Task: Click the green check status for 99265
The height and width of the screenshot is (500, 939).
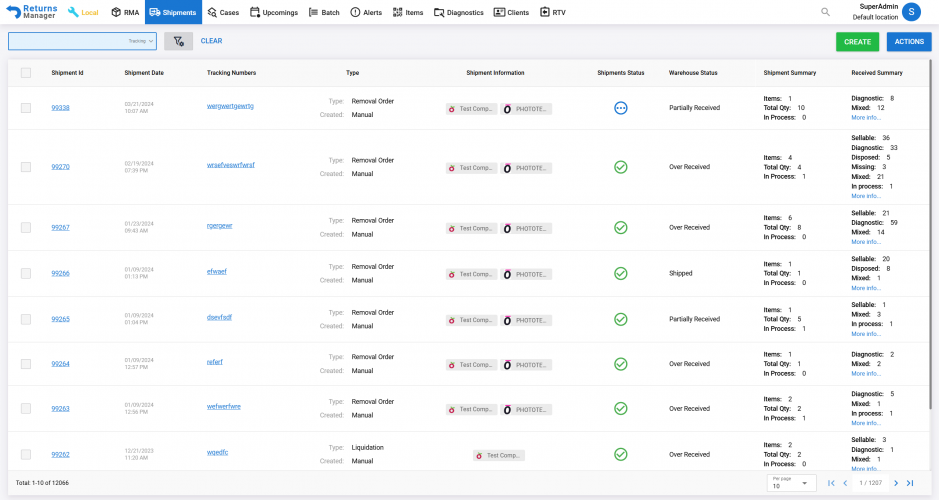Action: click(620, 319)
